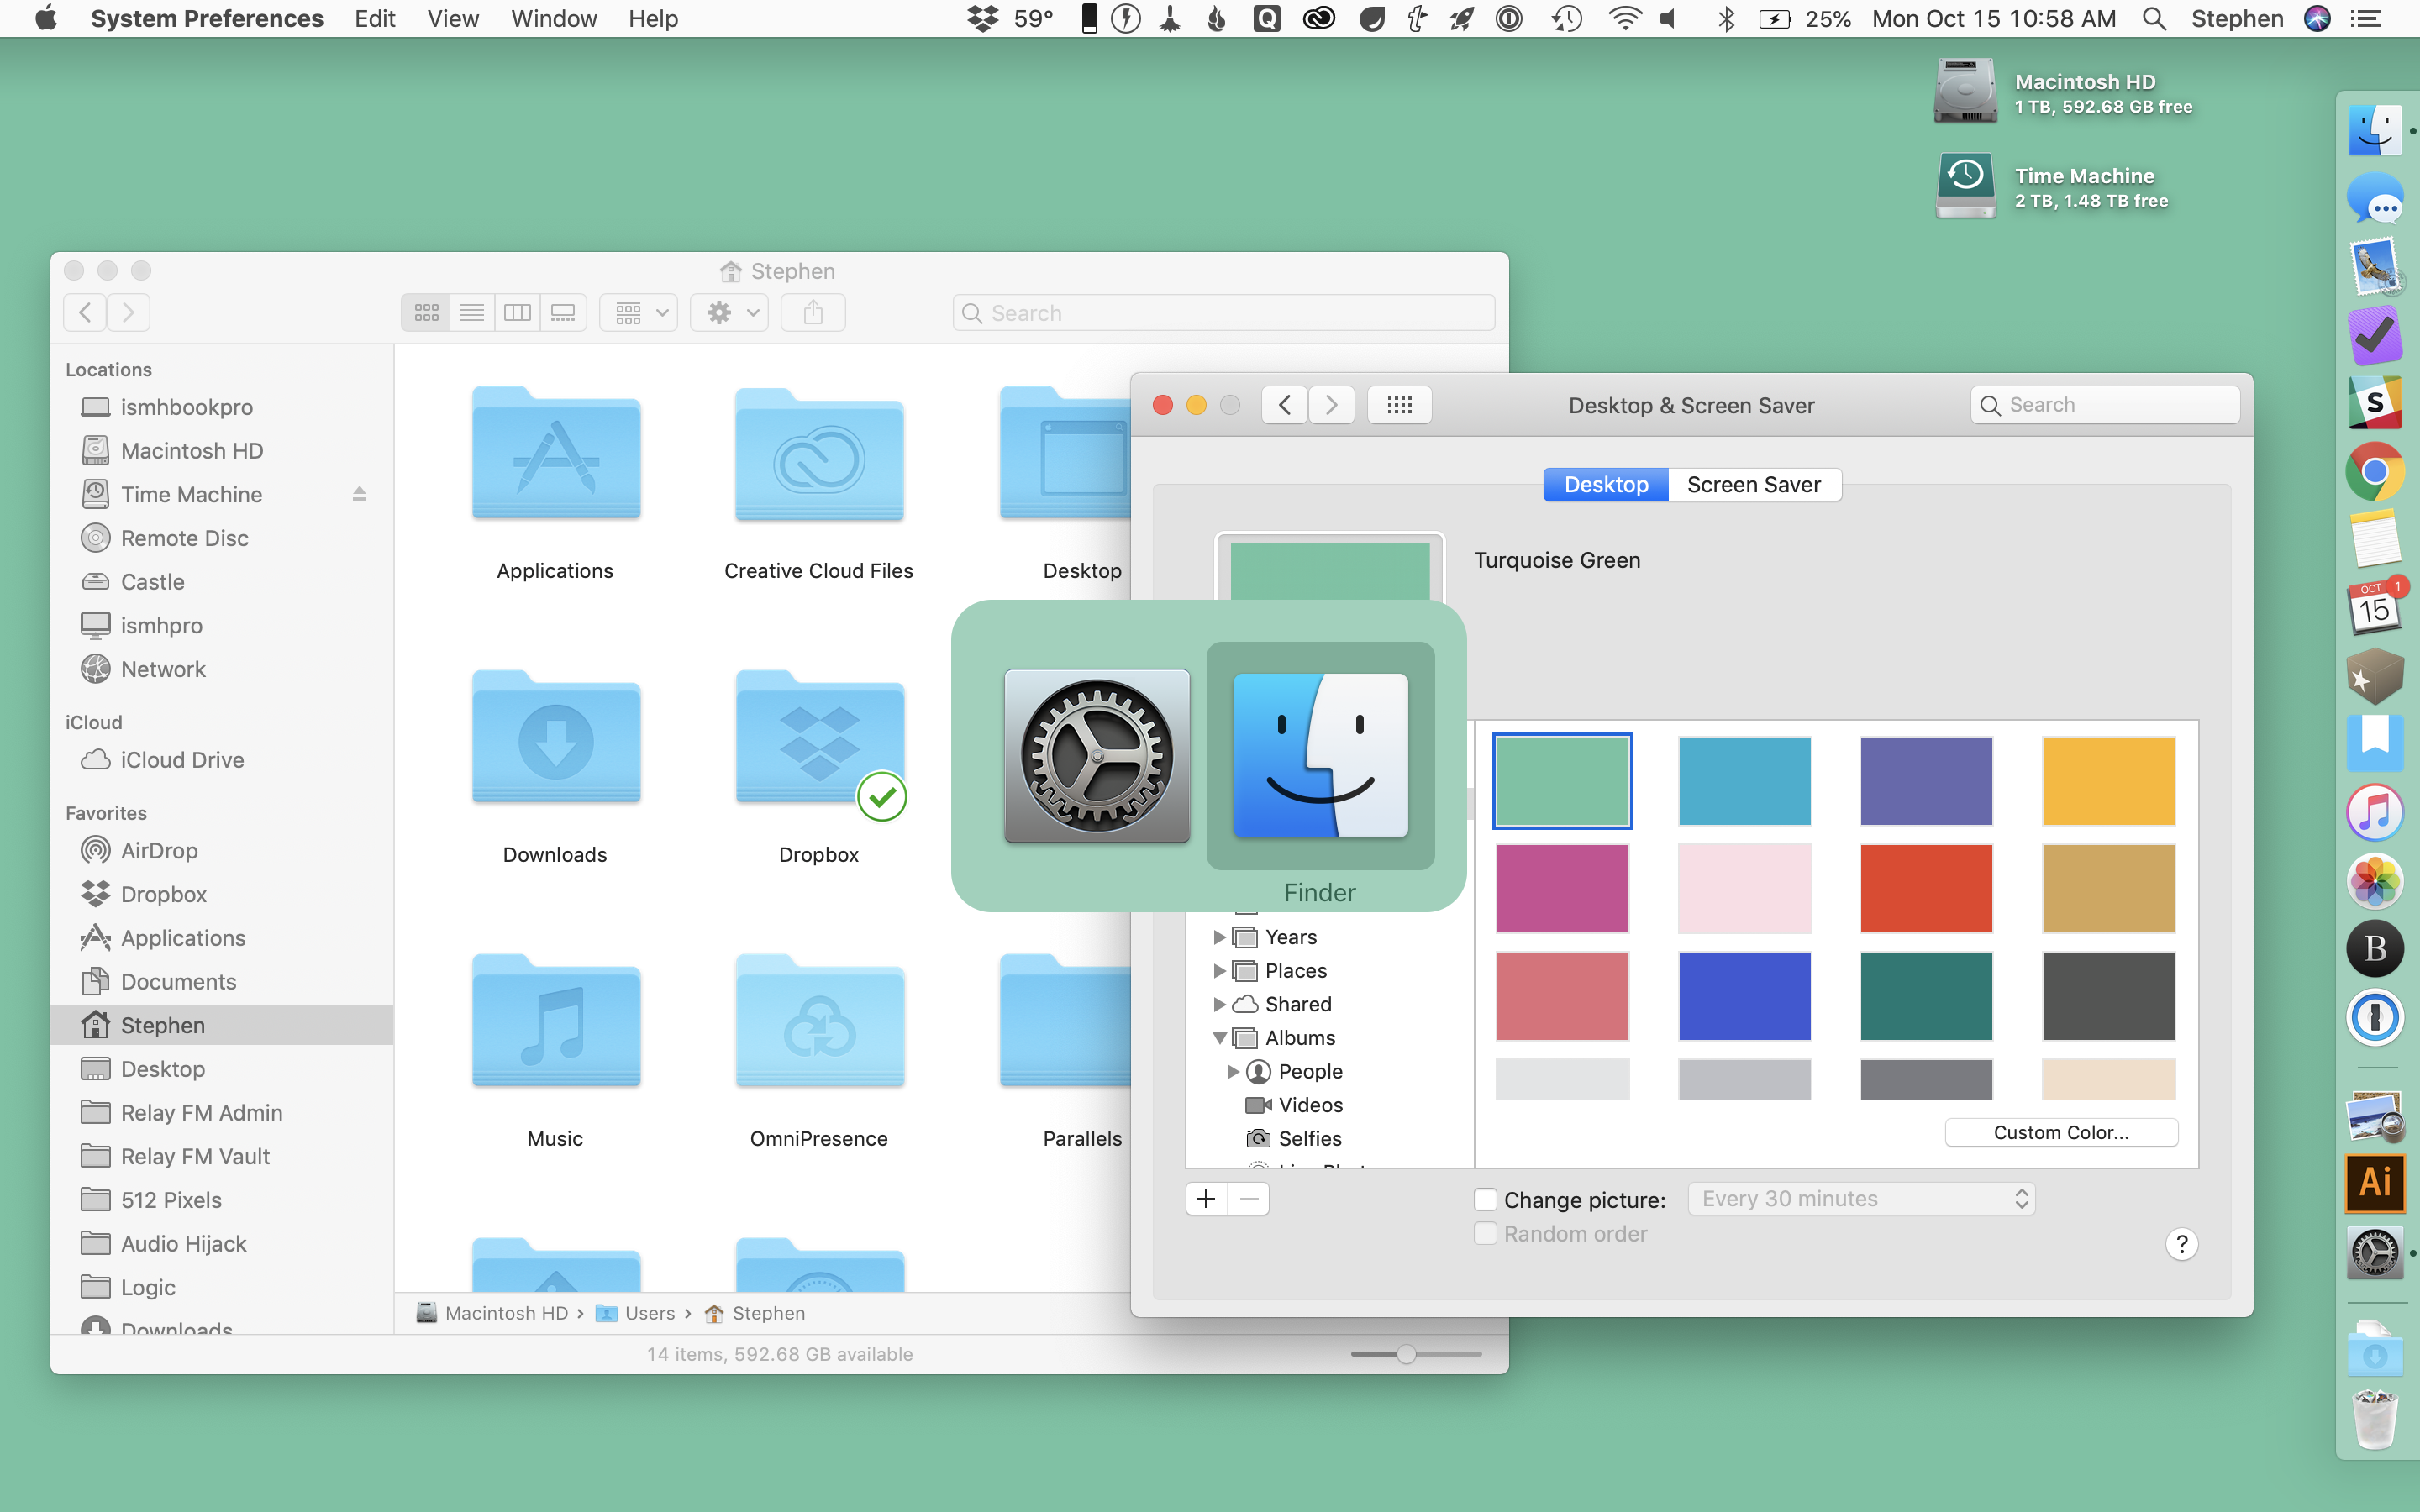
Task: Click the Spotlight search icon
Action: (x=2155, y=19)
